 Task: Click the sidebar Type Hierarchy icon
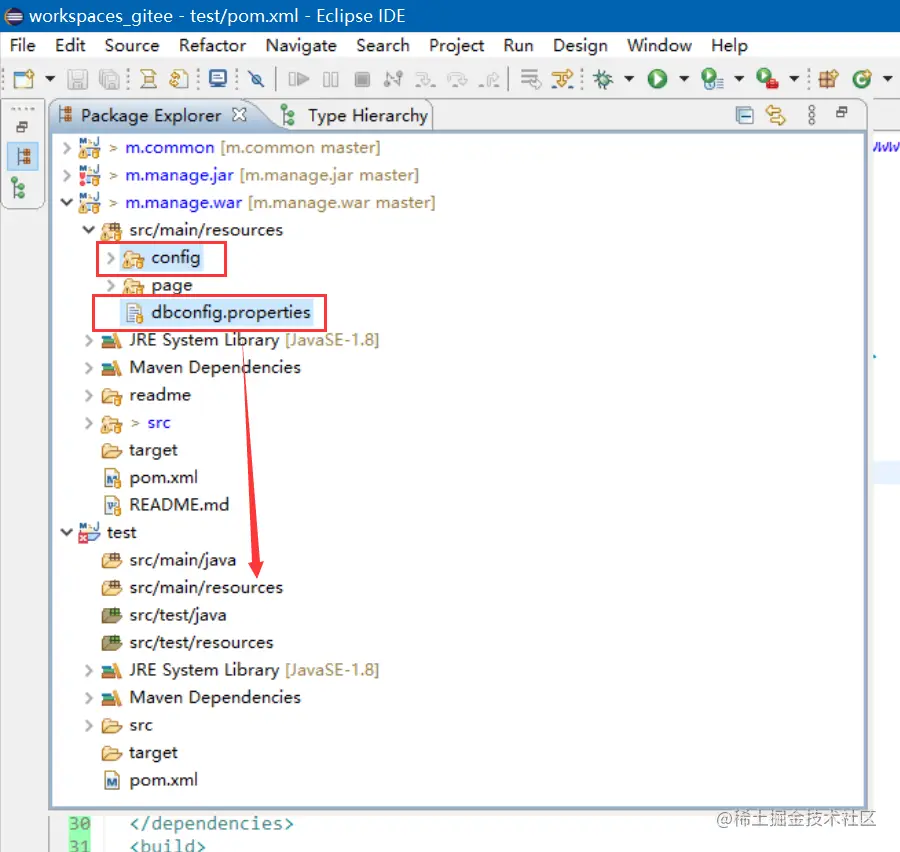(18, 188)
